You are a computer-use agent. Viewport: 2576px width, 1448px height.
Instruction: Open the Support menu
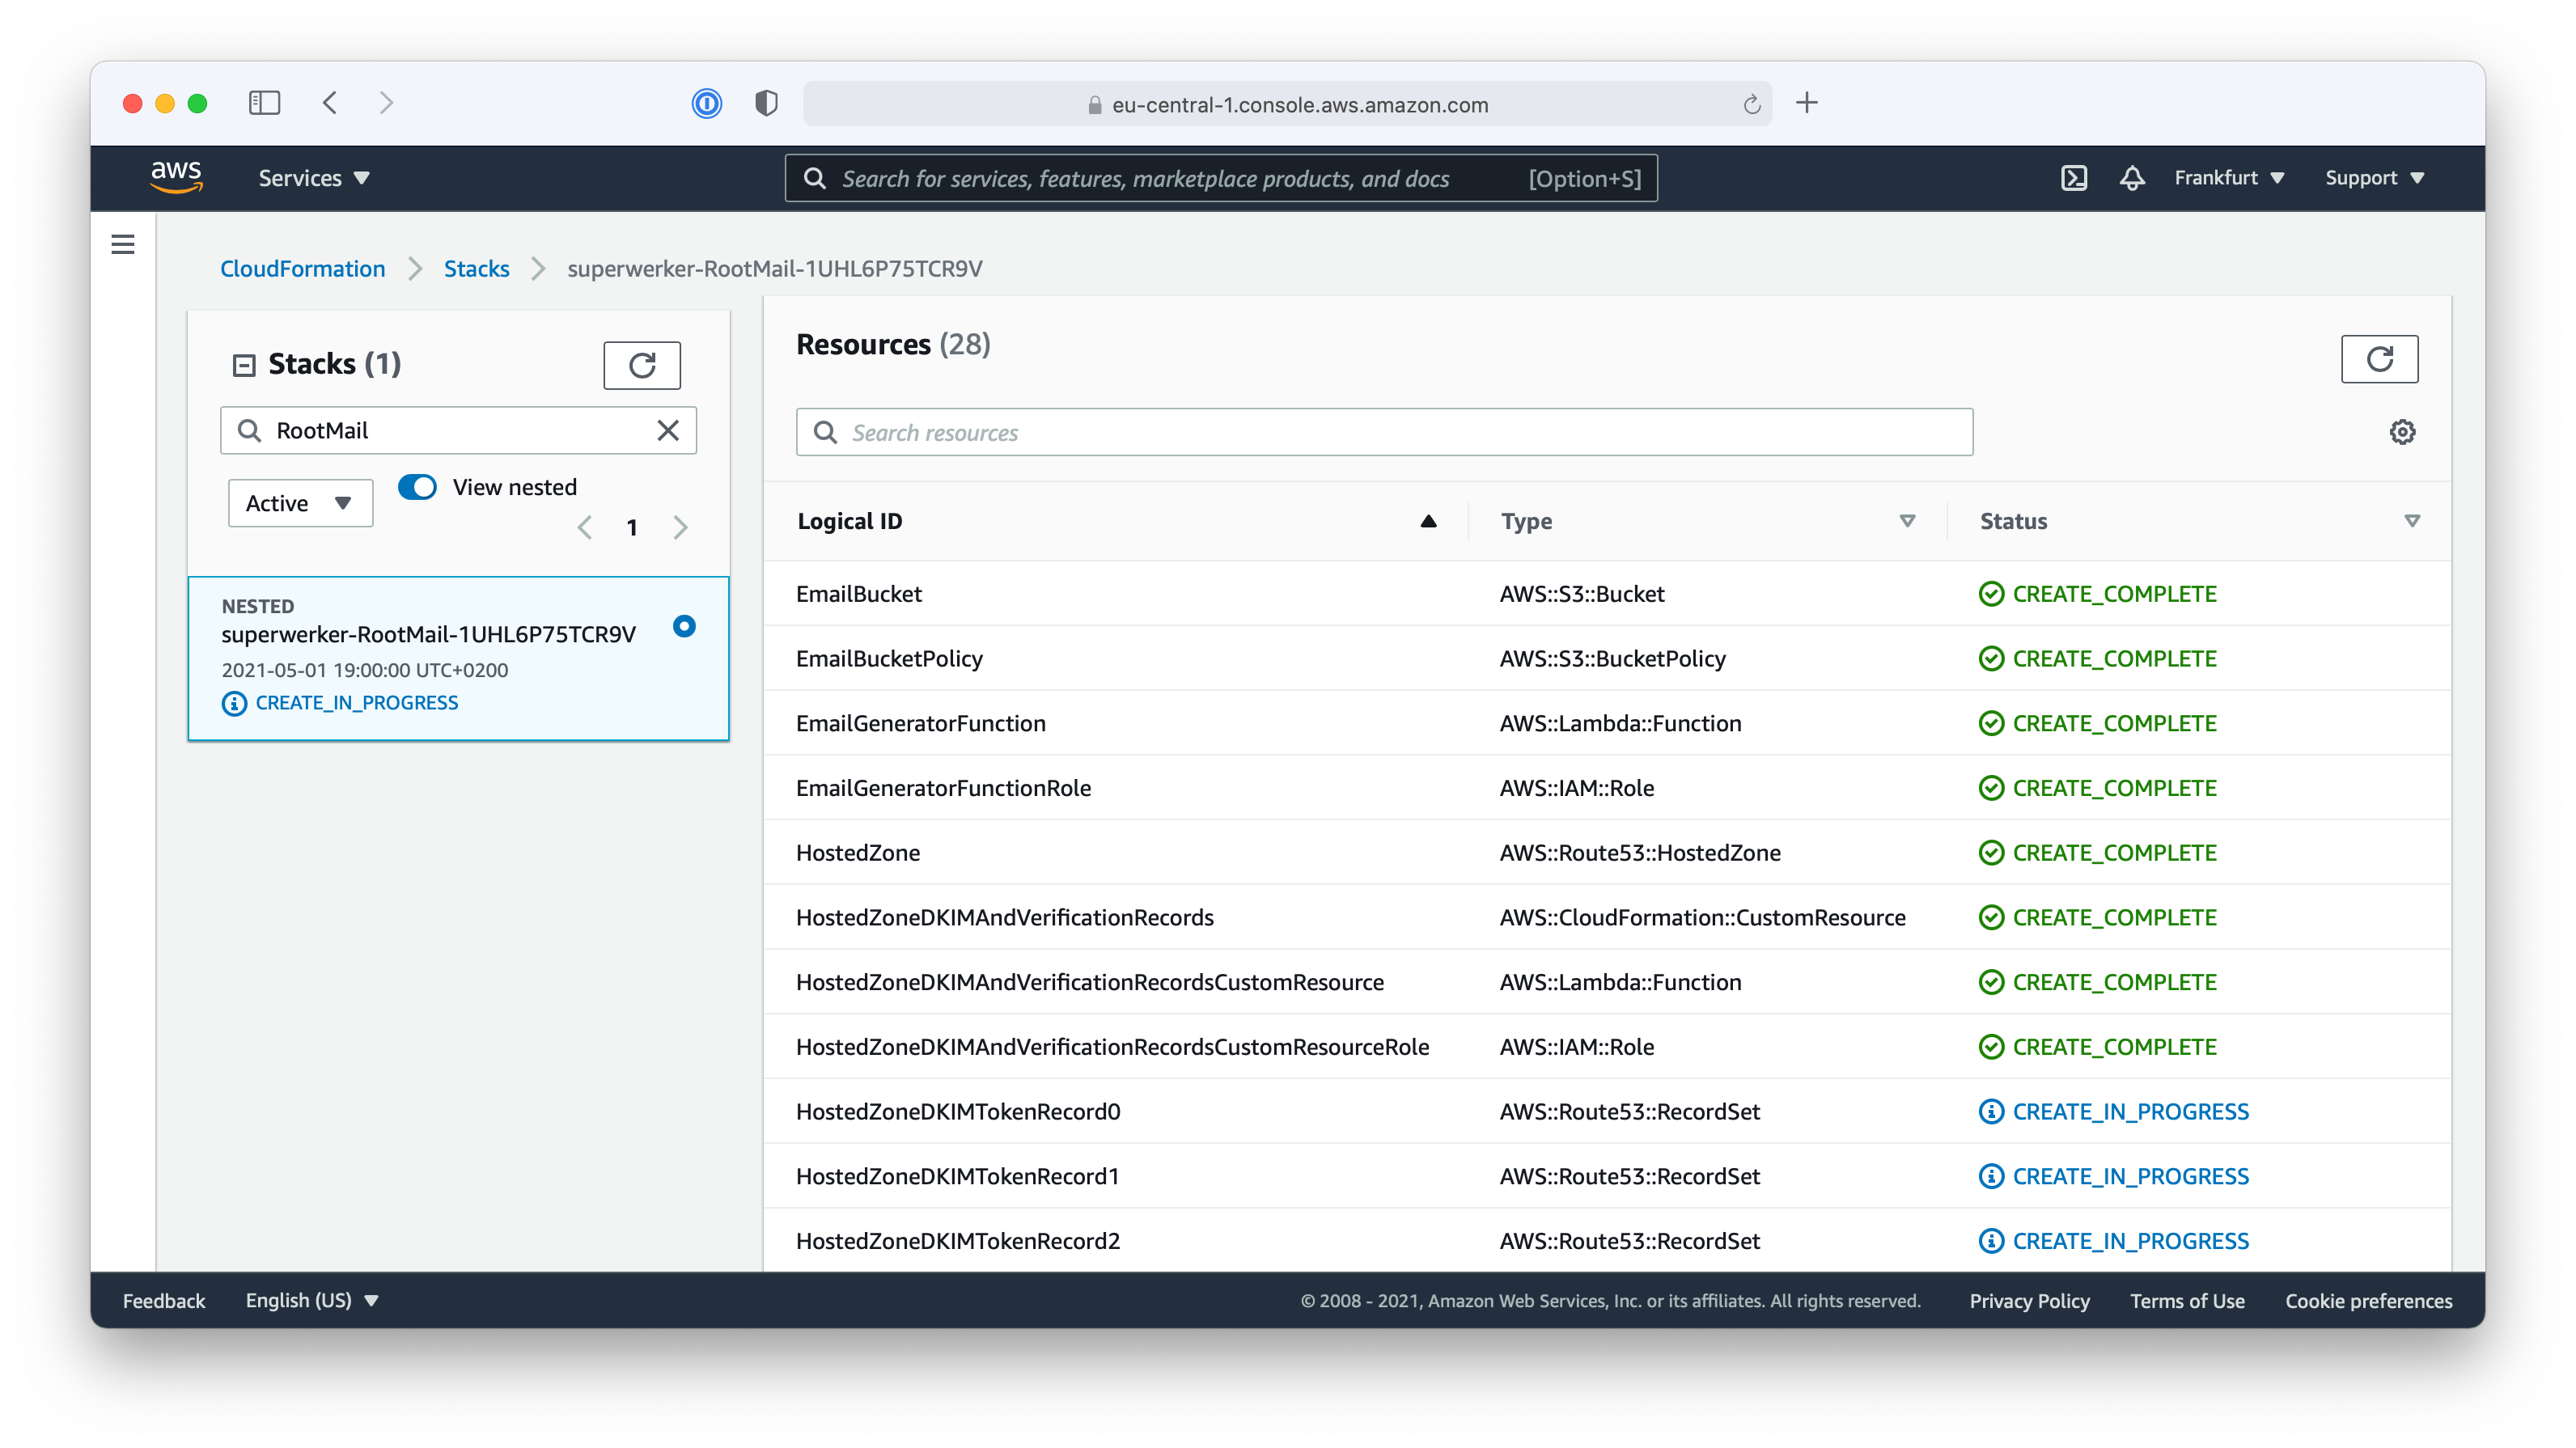(x=2374, y=178)
